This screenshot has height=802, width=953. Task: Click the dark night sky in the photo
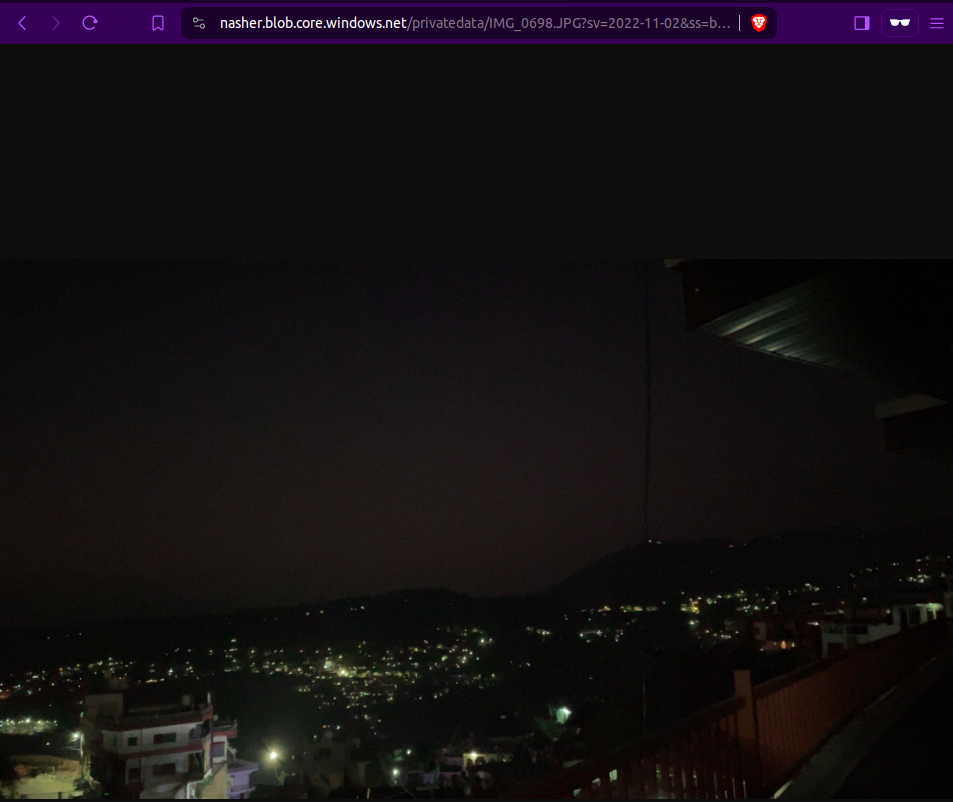pos(300,420)
